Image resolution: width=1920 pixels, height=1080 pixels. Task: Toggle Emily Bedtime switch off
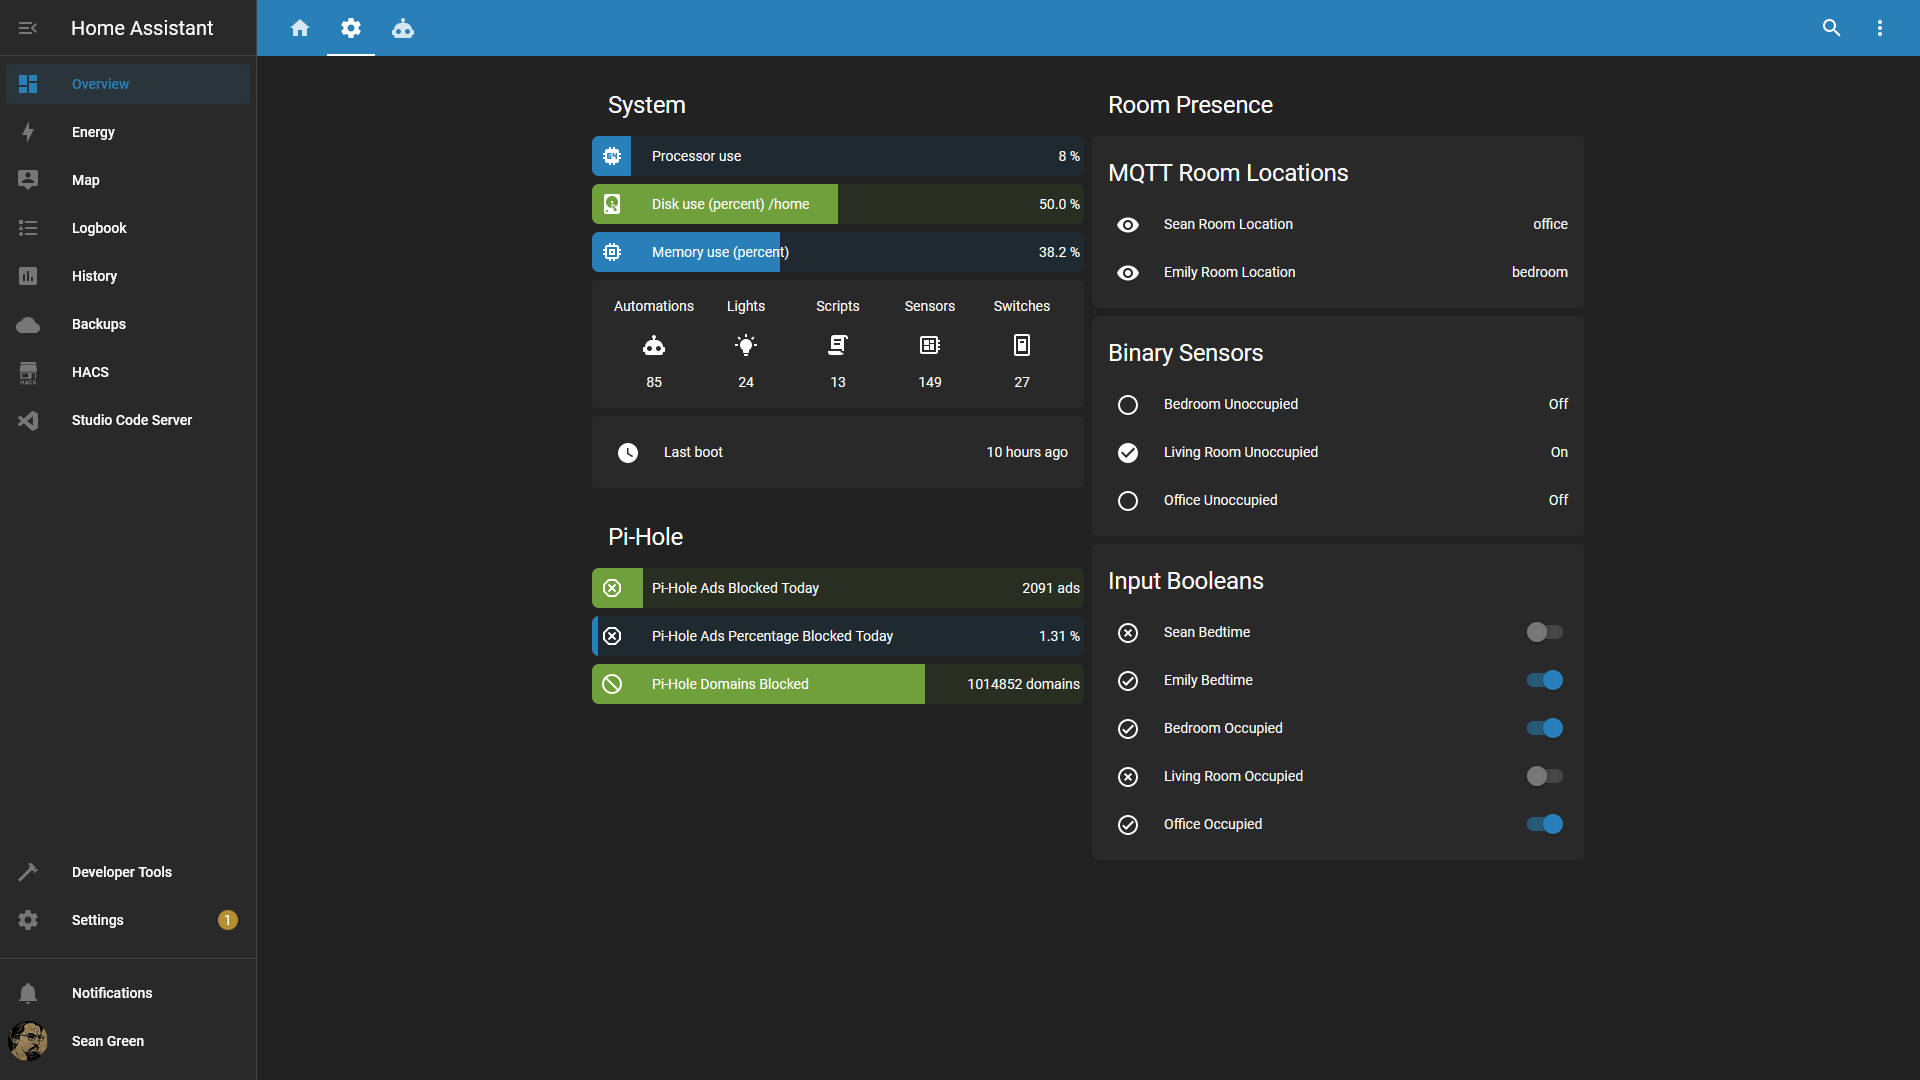coord(1545,680)
